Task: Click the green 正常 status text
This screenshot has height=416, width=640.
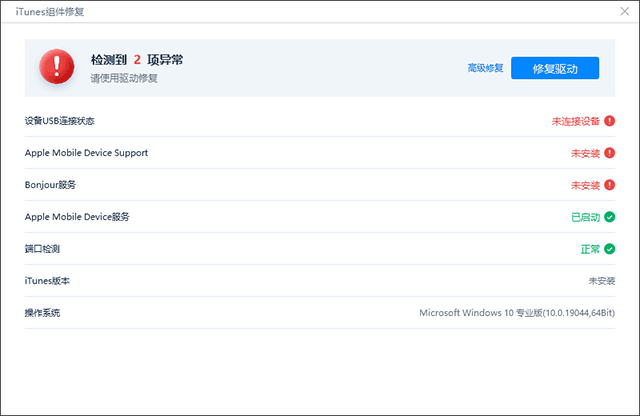Action: [590, 249]
